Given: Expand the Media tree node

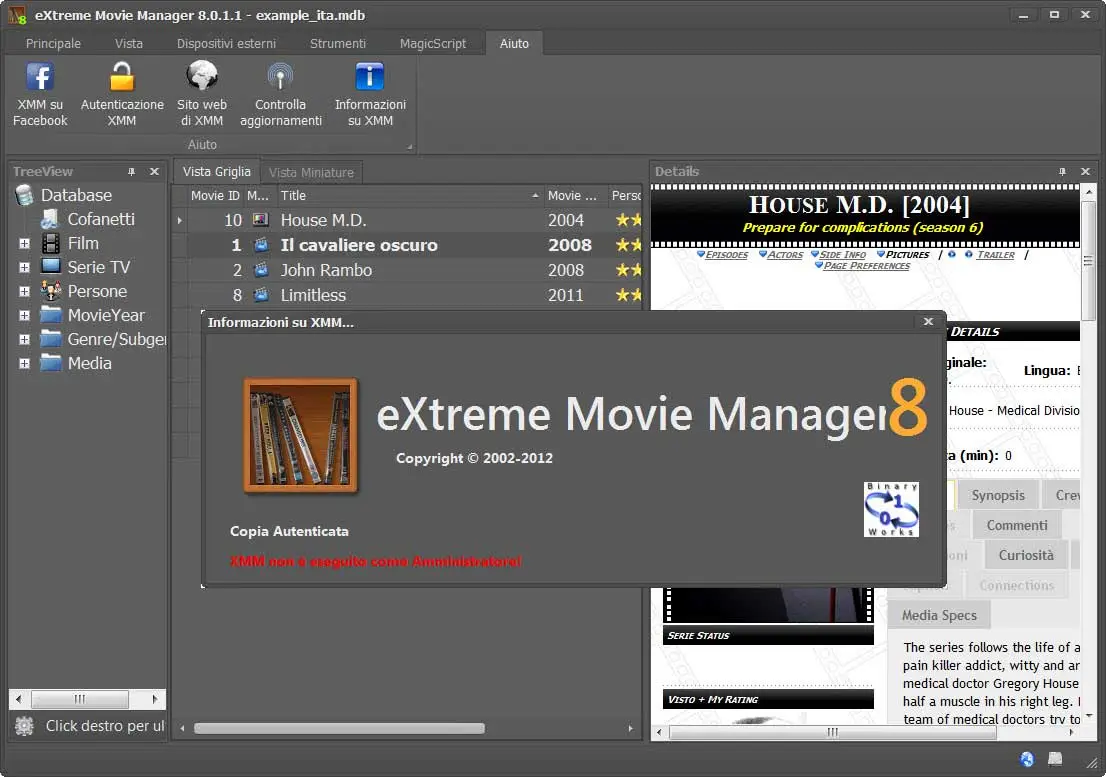Looking at the screenshot, I should [24, 363].
